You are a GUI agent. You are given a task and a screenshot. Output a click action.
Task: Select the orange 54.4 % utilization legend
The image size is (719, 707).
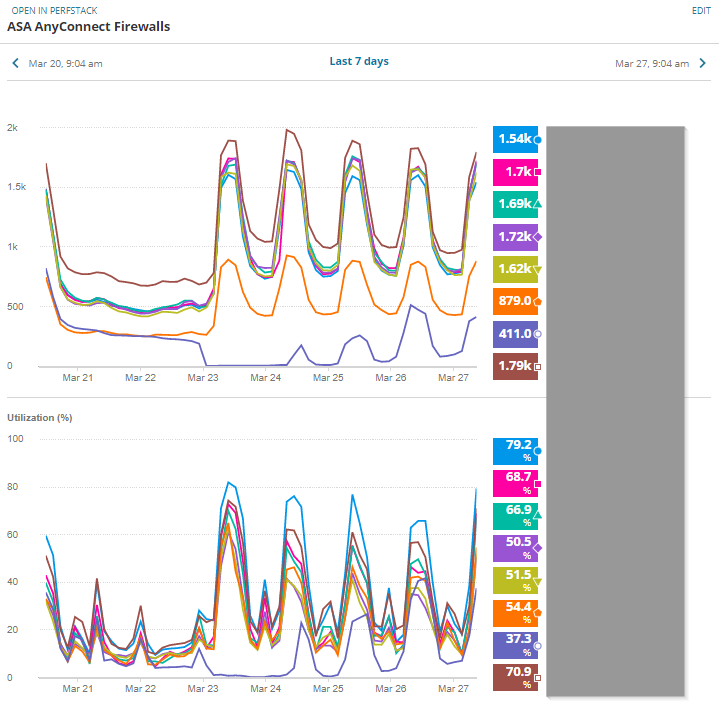(515, 613)
